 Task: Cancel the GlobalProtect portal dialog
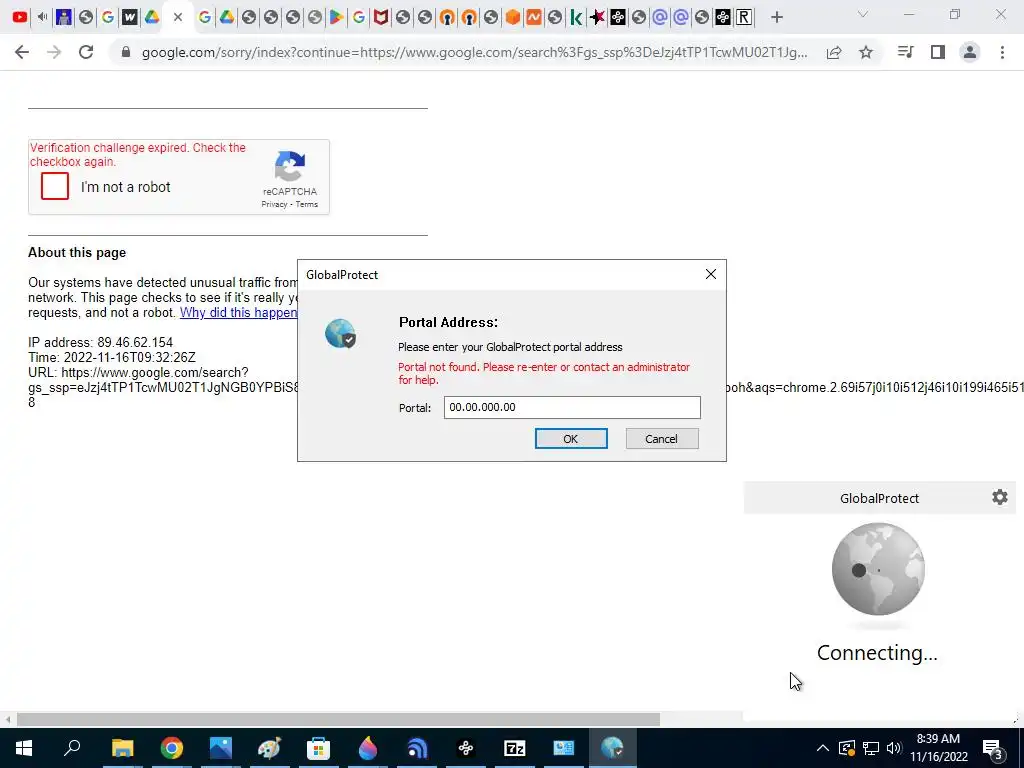(662, 439)
